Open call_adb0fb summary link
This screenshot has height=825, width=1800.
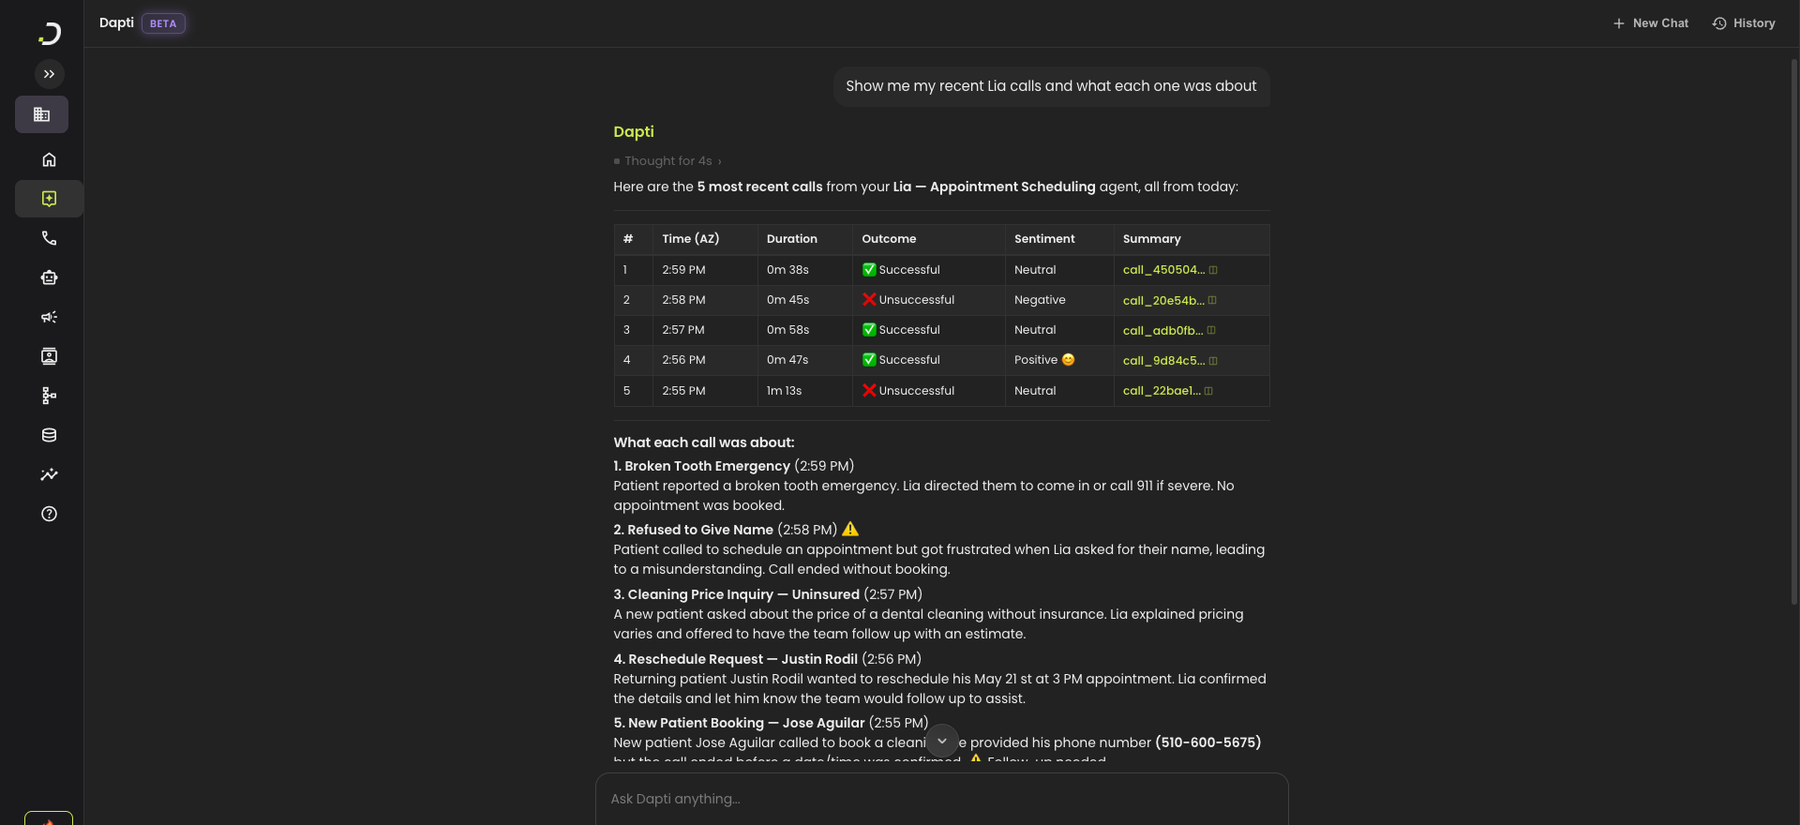(1162, 330)
